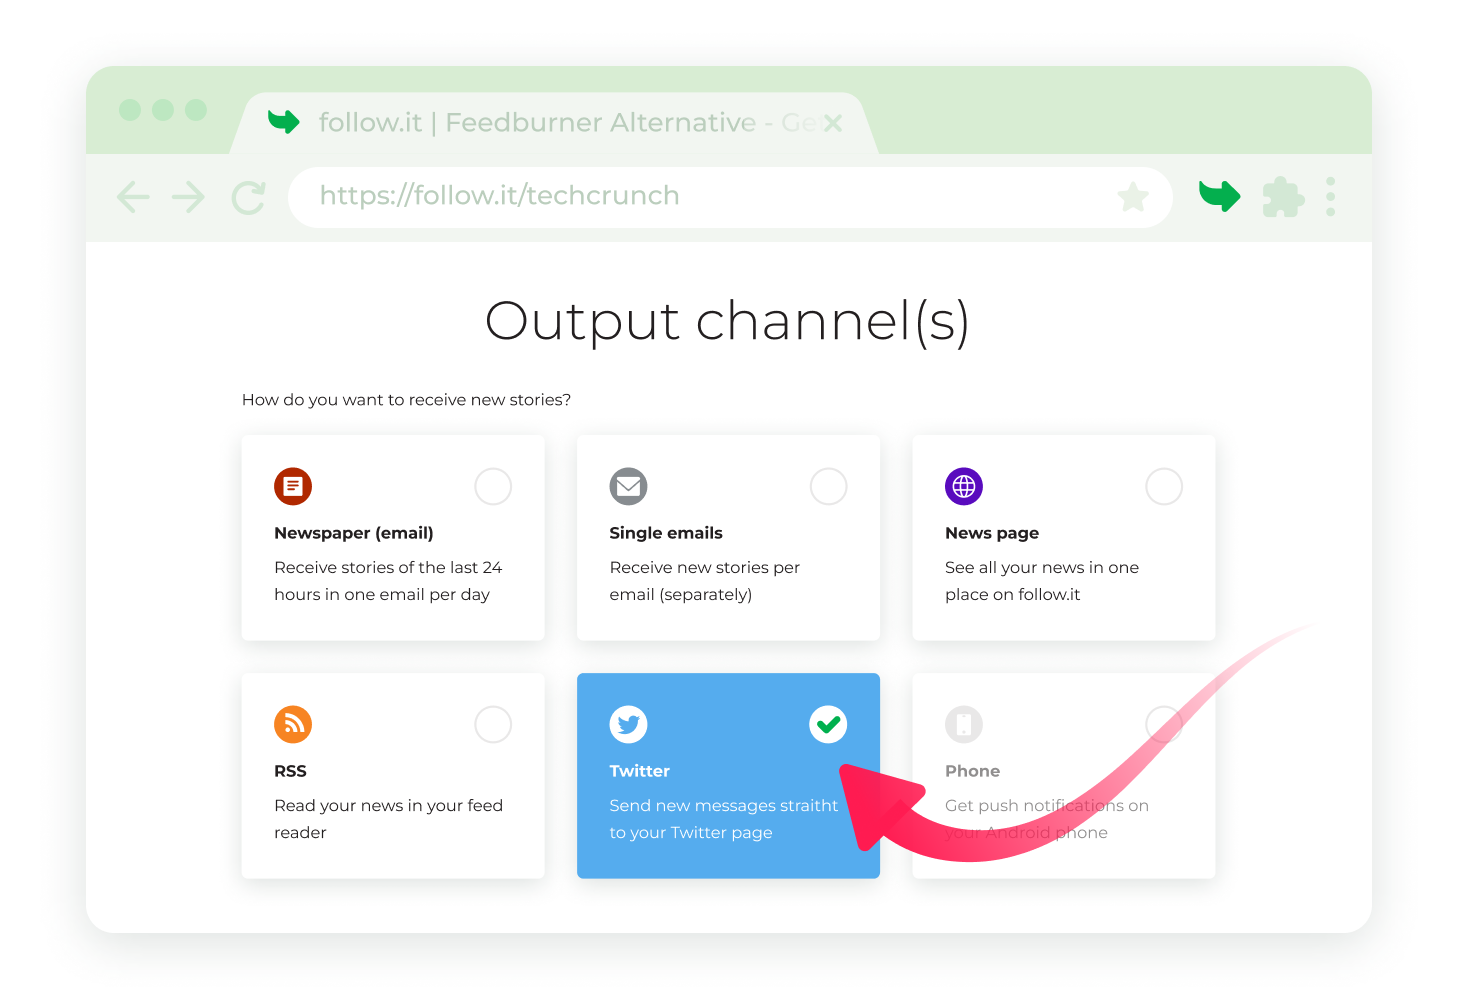Click the Phone title text
Viewport: 1458px width, 1000px height.
tap(972, 771)
